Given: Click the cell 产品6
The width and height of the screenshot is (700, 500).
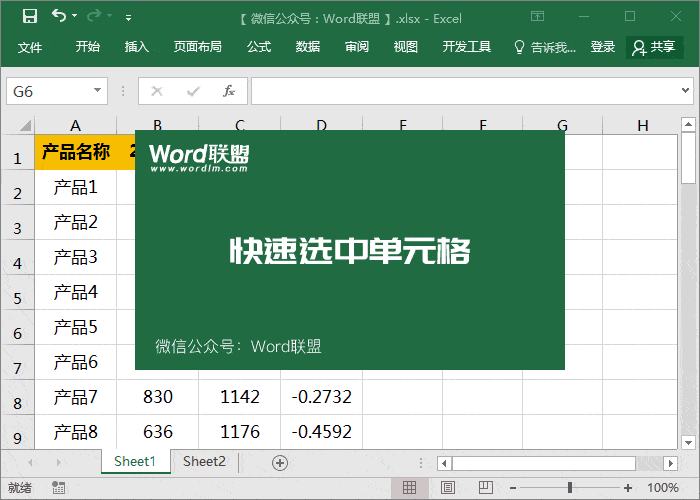Looking at the screenshot, I should pos(75,362).
